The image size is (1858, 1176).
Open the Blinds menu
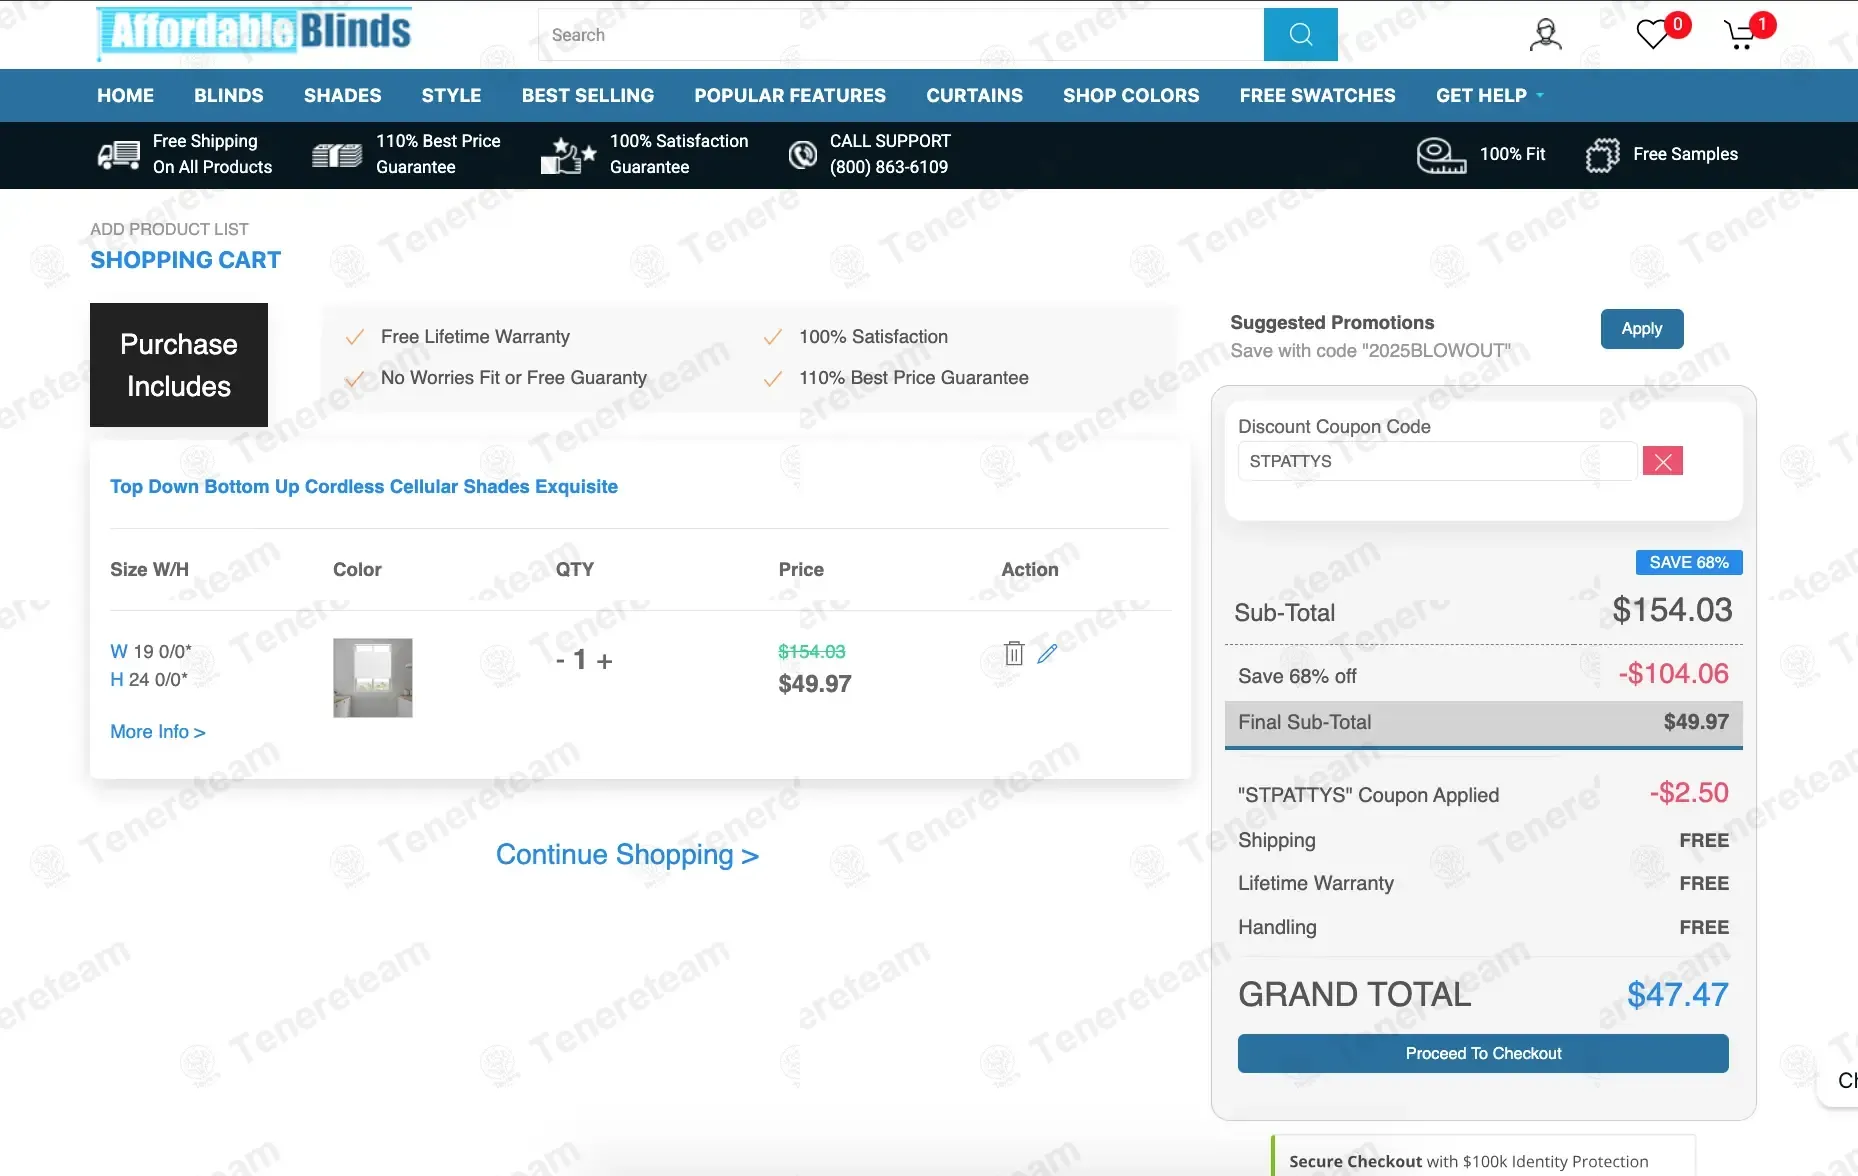[x=229, y=96]
